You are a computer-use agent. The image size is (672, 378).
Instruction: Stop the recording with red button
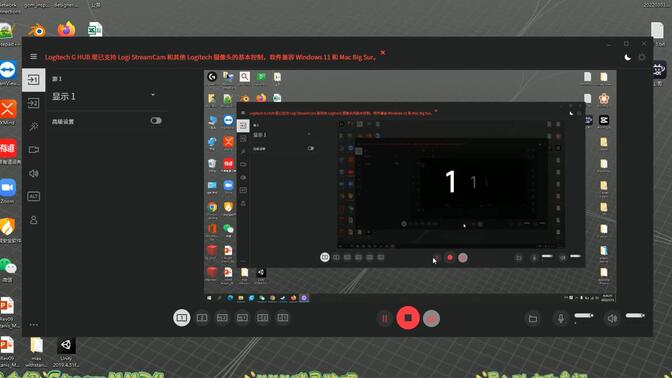pyautogui.click(x=408, y=318)
